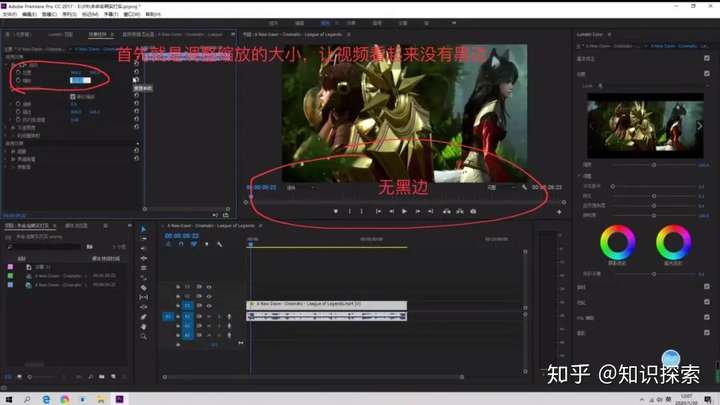Open the File menu
720x405 pixels.
point(9,14)
